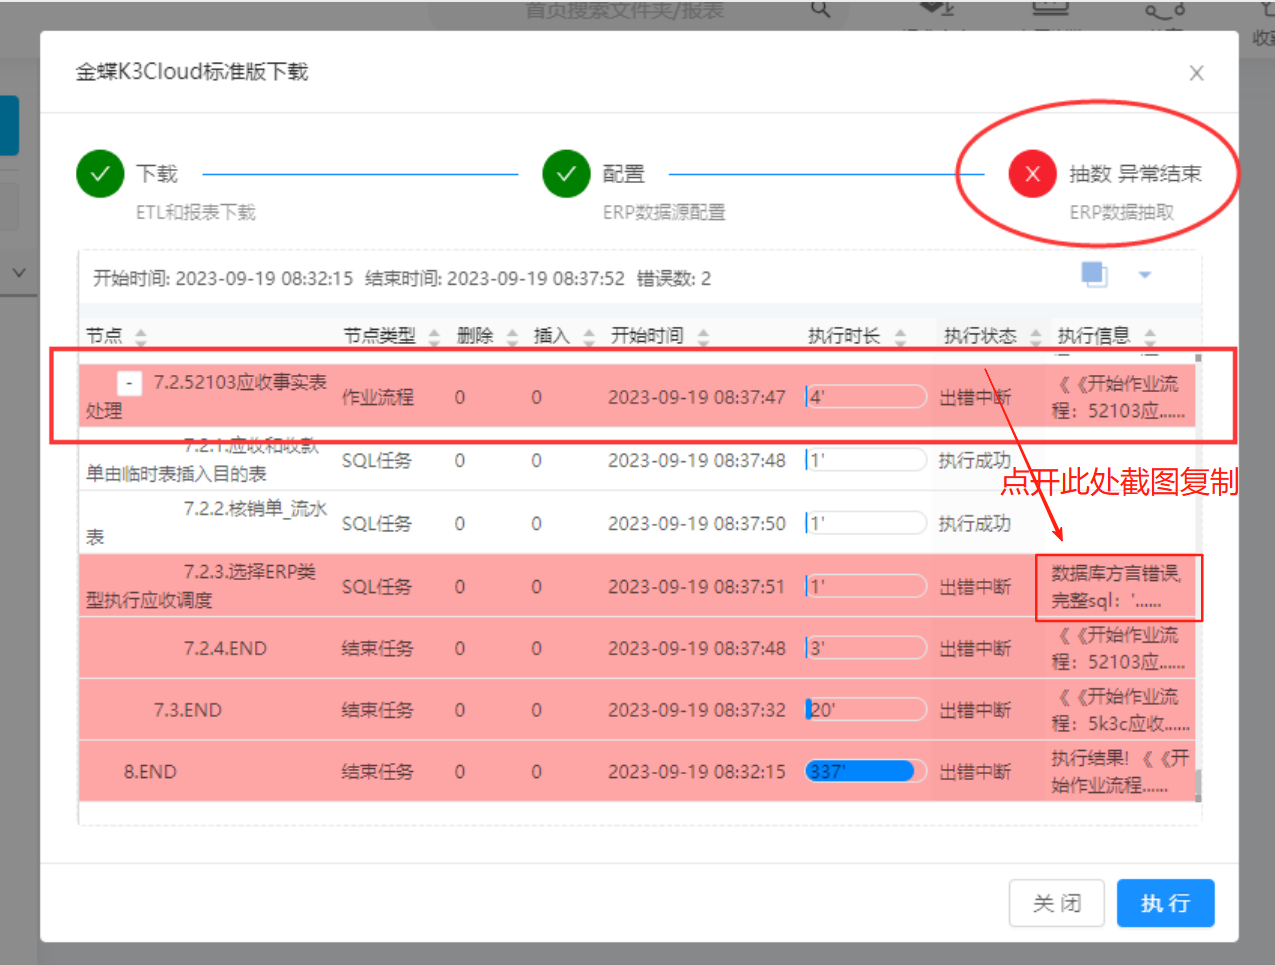Viewport: 1275px width, 965px height.
Task: Open 执行结果 info cell in 8.END row
Action: [x=1120, y=771]
